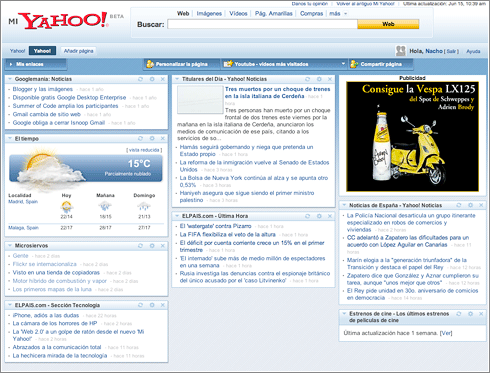
Task: Close Titulares del Día module
Action: [330, 79]
